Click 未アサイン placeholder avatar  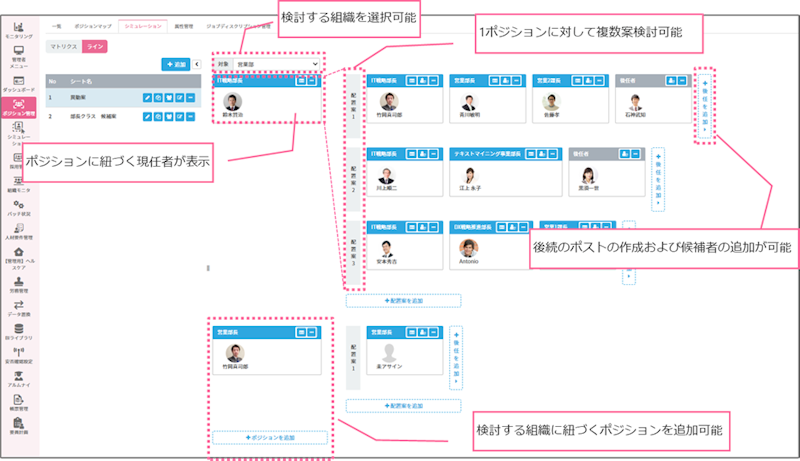tap(389, 353)
